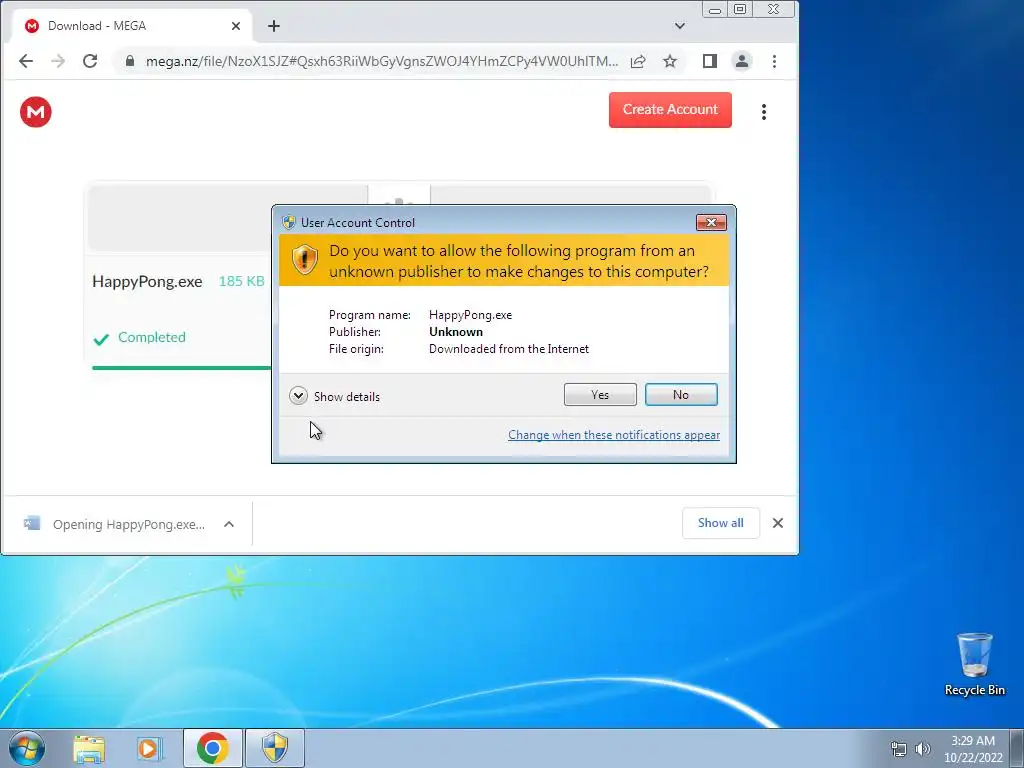Open Windows Explorer from taskbar
The width and height of the screenshot is (1024, 768).
(89, 748)
